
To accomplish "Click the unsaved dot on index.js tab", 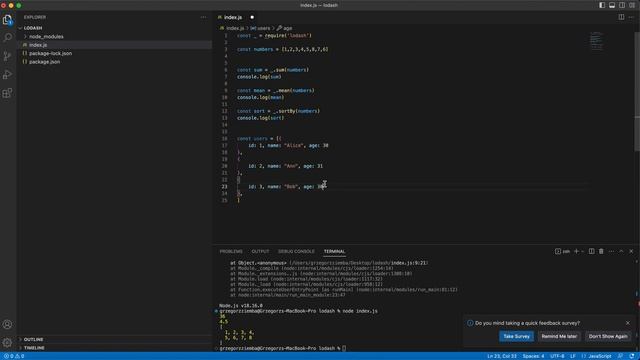I will [x=252, y=17].
